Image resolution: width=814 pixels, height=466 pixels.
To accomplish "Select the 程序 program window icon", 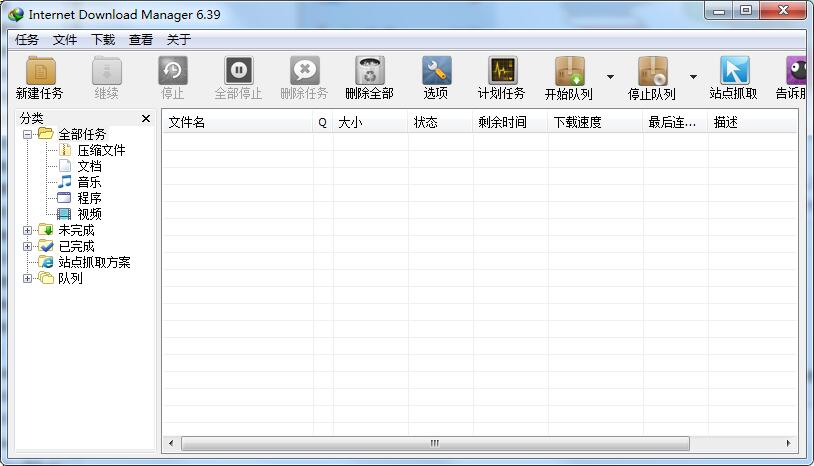I will coord(64,198).
